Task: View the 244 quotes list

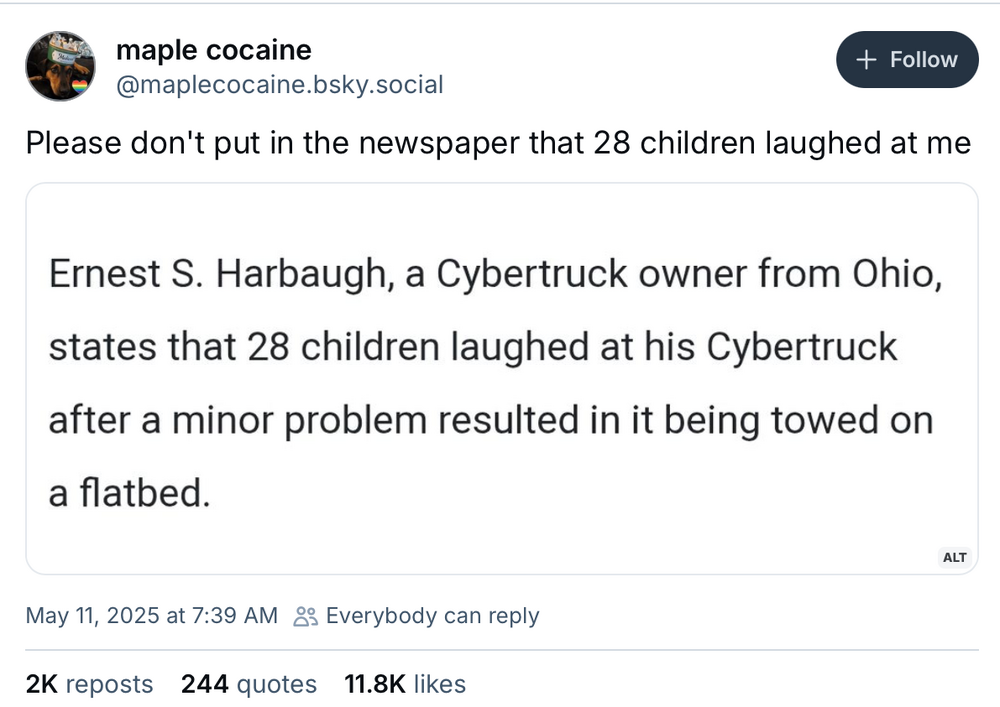Action: click(248, 684)
